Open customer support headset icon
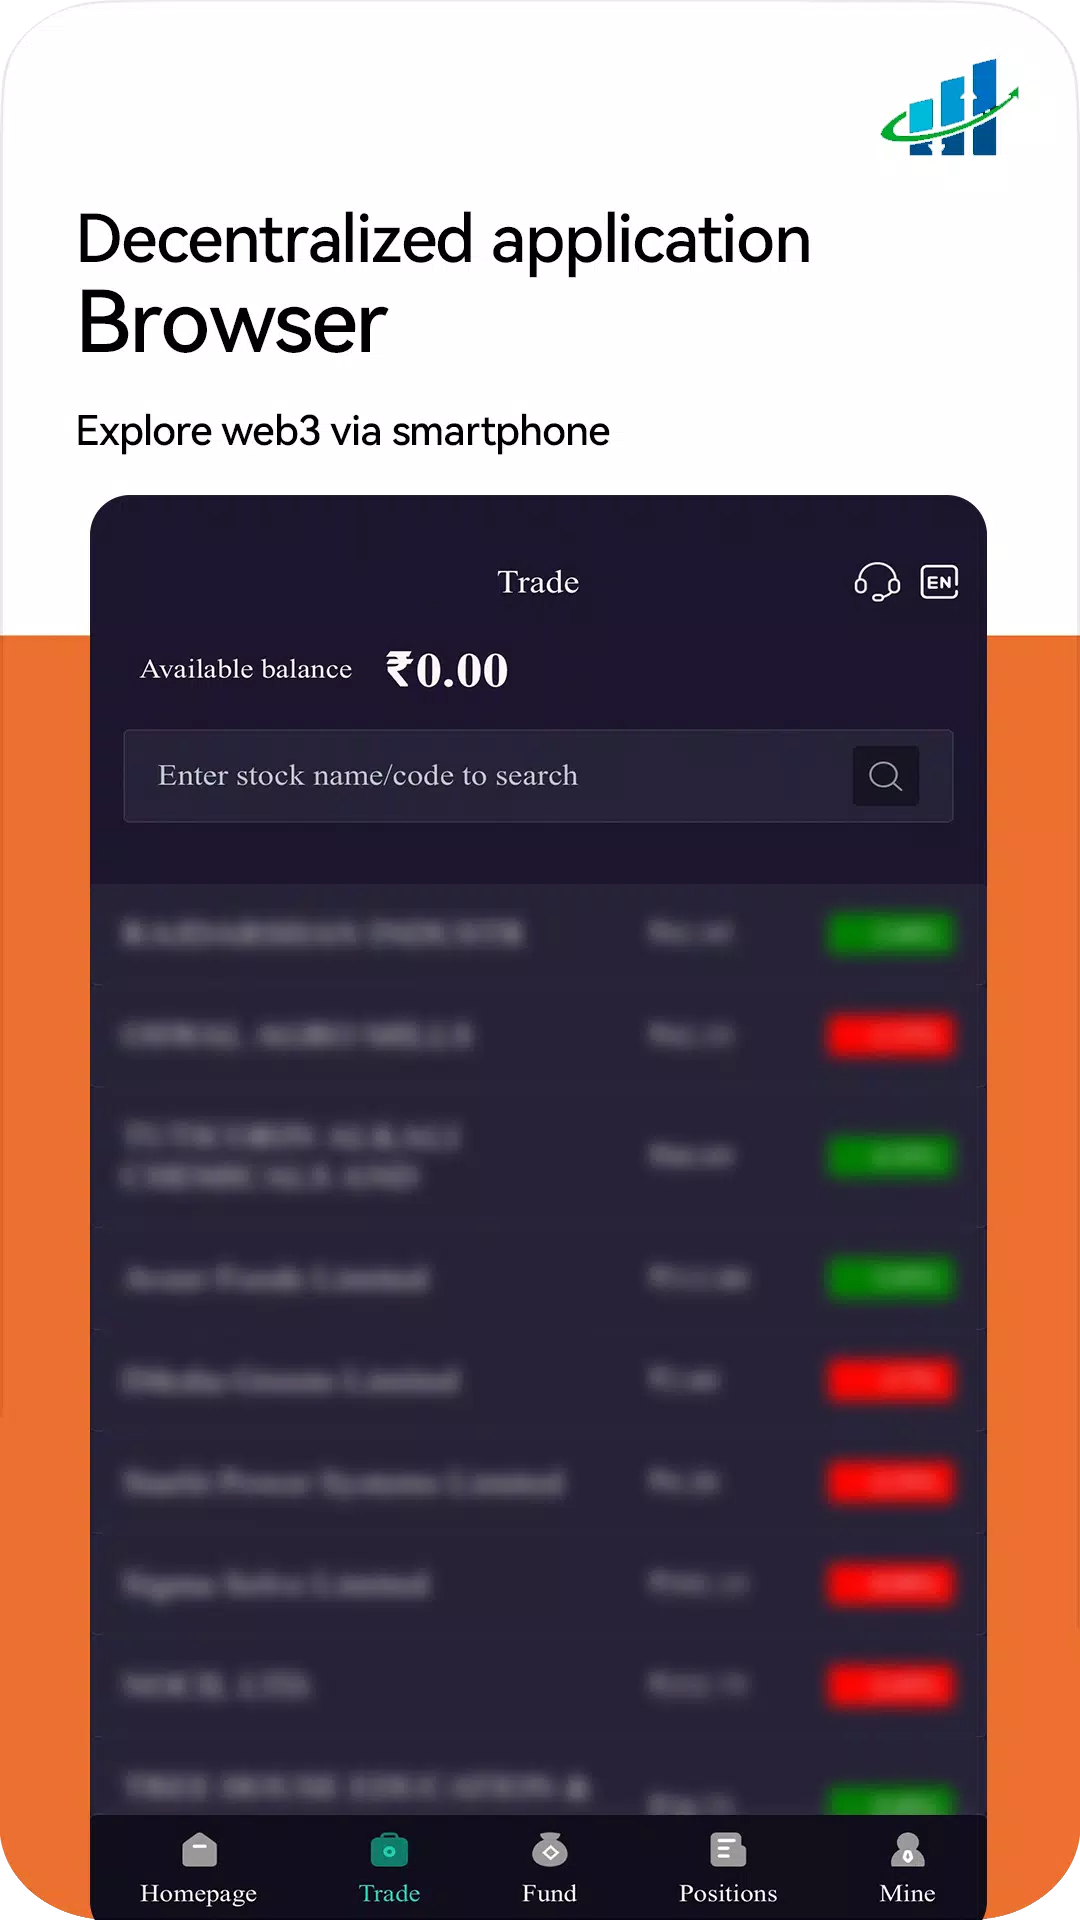Image resolution: width=1080 pixels, height=1920 pixels. click(x=877, y=582)
